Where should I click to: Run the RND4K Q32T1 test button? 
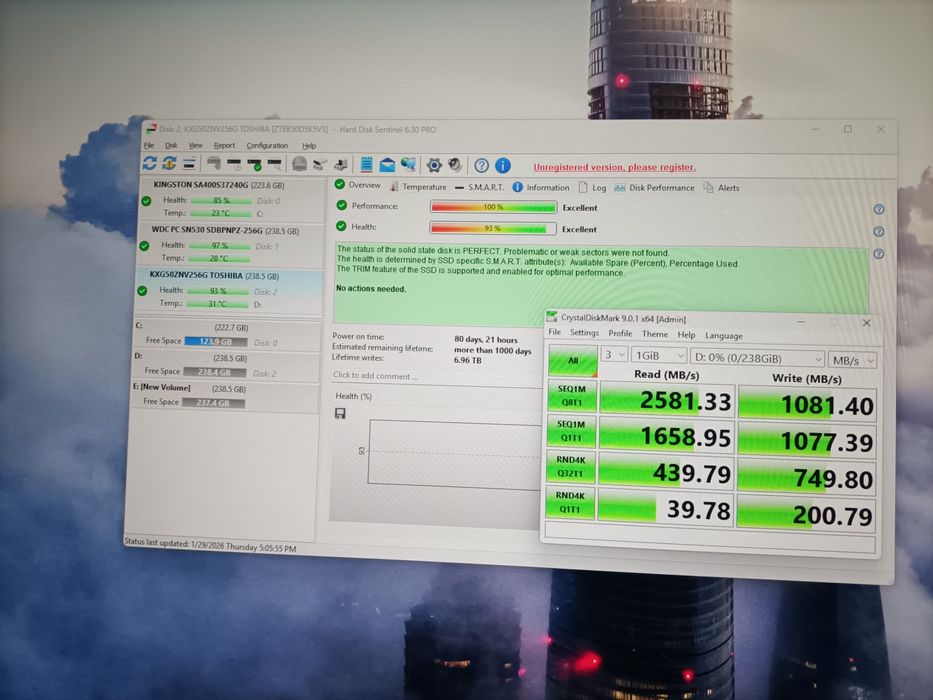coord(571,467)
